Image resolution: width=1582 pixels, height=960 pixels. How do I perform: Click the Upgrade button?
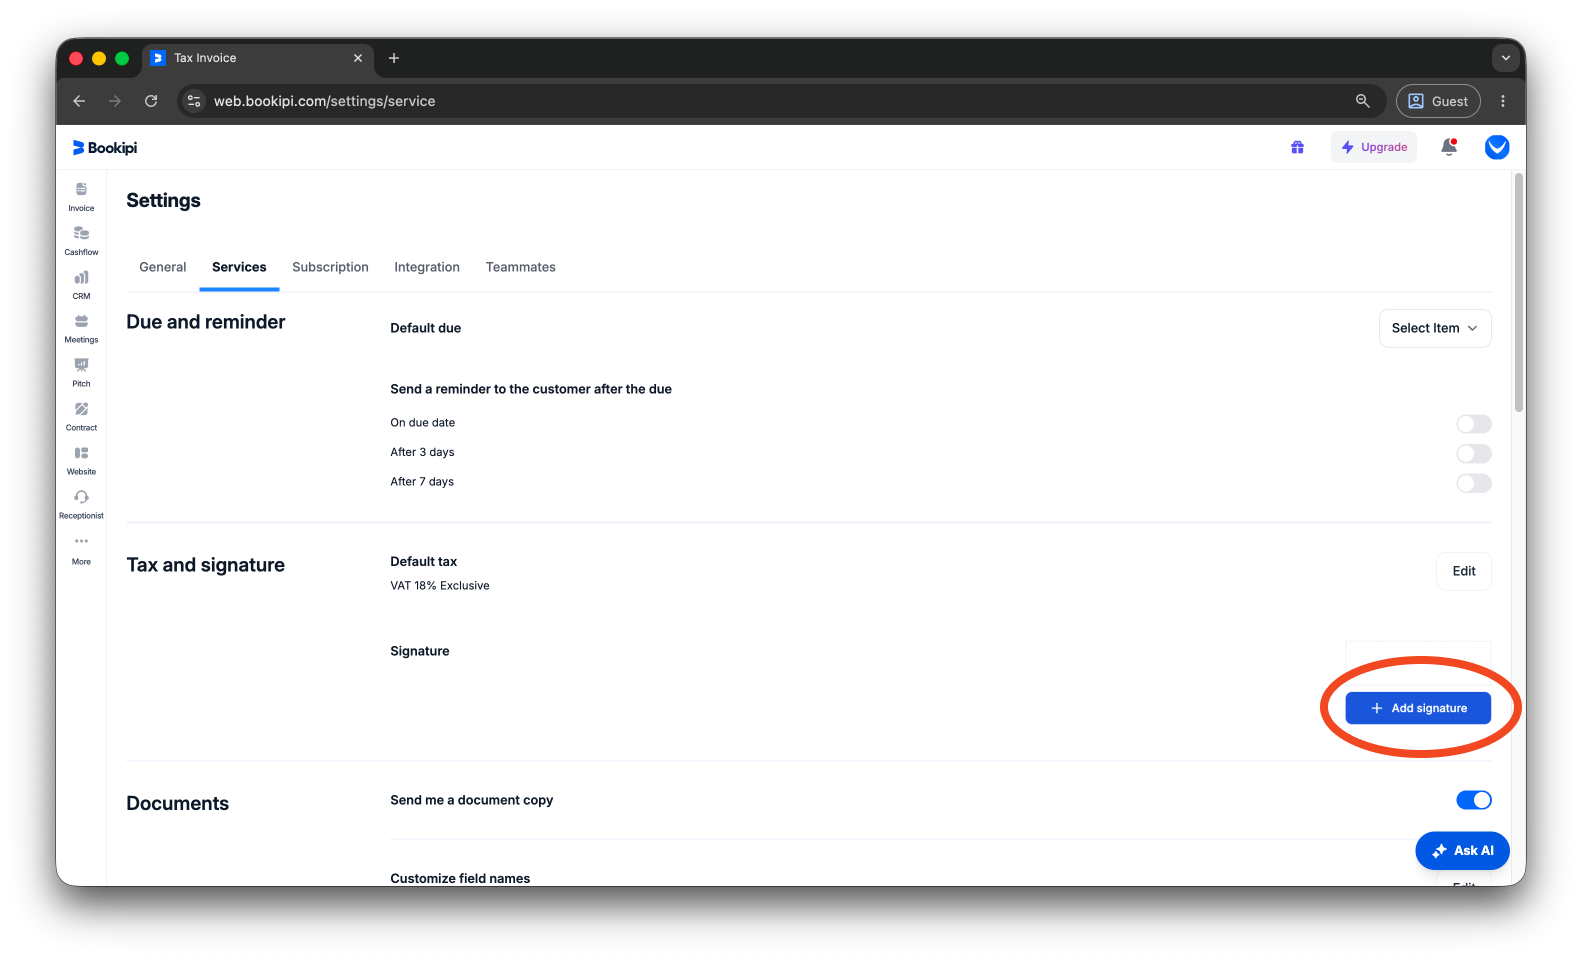(x=1374, y=147)
